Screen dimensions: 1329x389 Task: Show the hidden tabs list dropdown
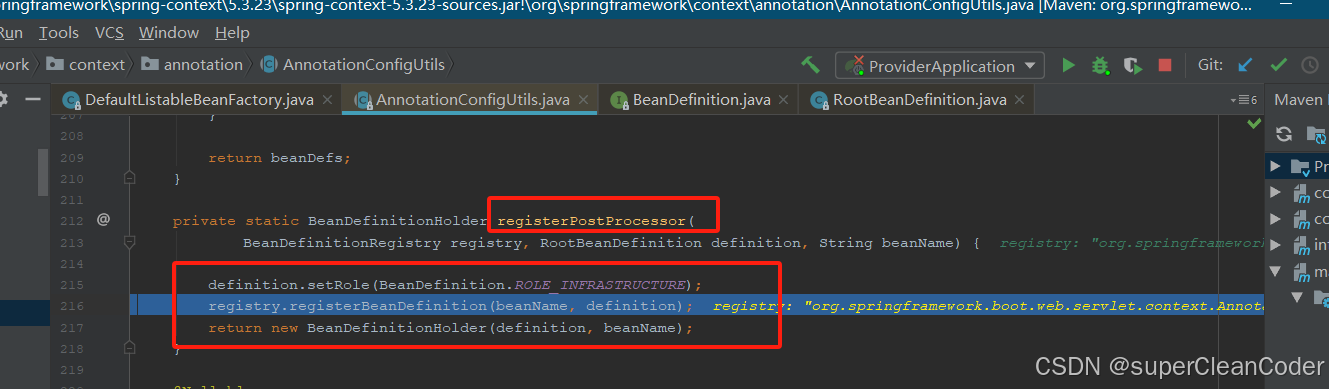pos(1243,100)
